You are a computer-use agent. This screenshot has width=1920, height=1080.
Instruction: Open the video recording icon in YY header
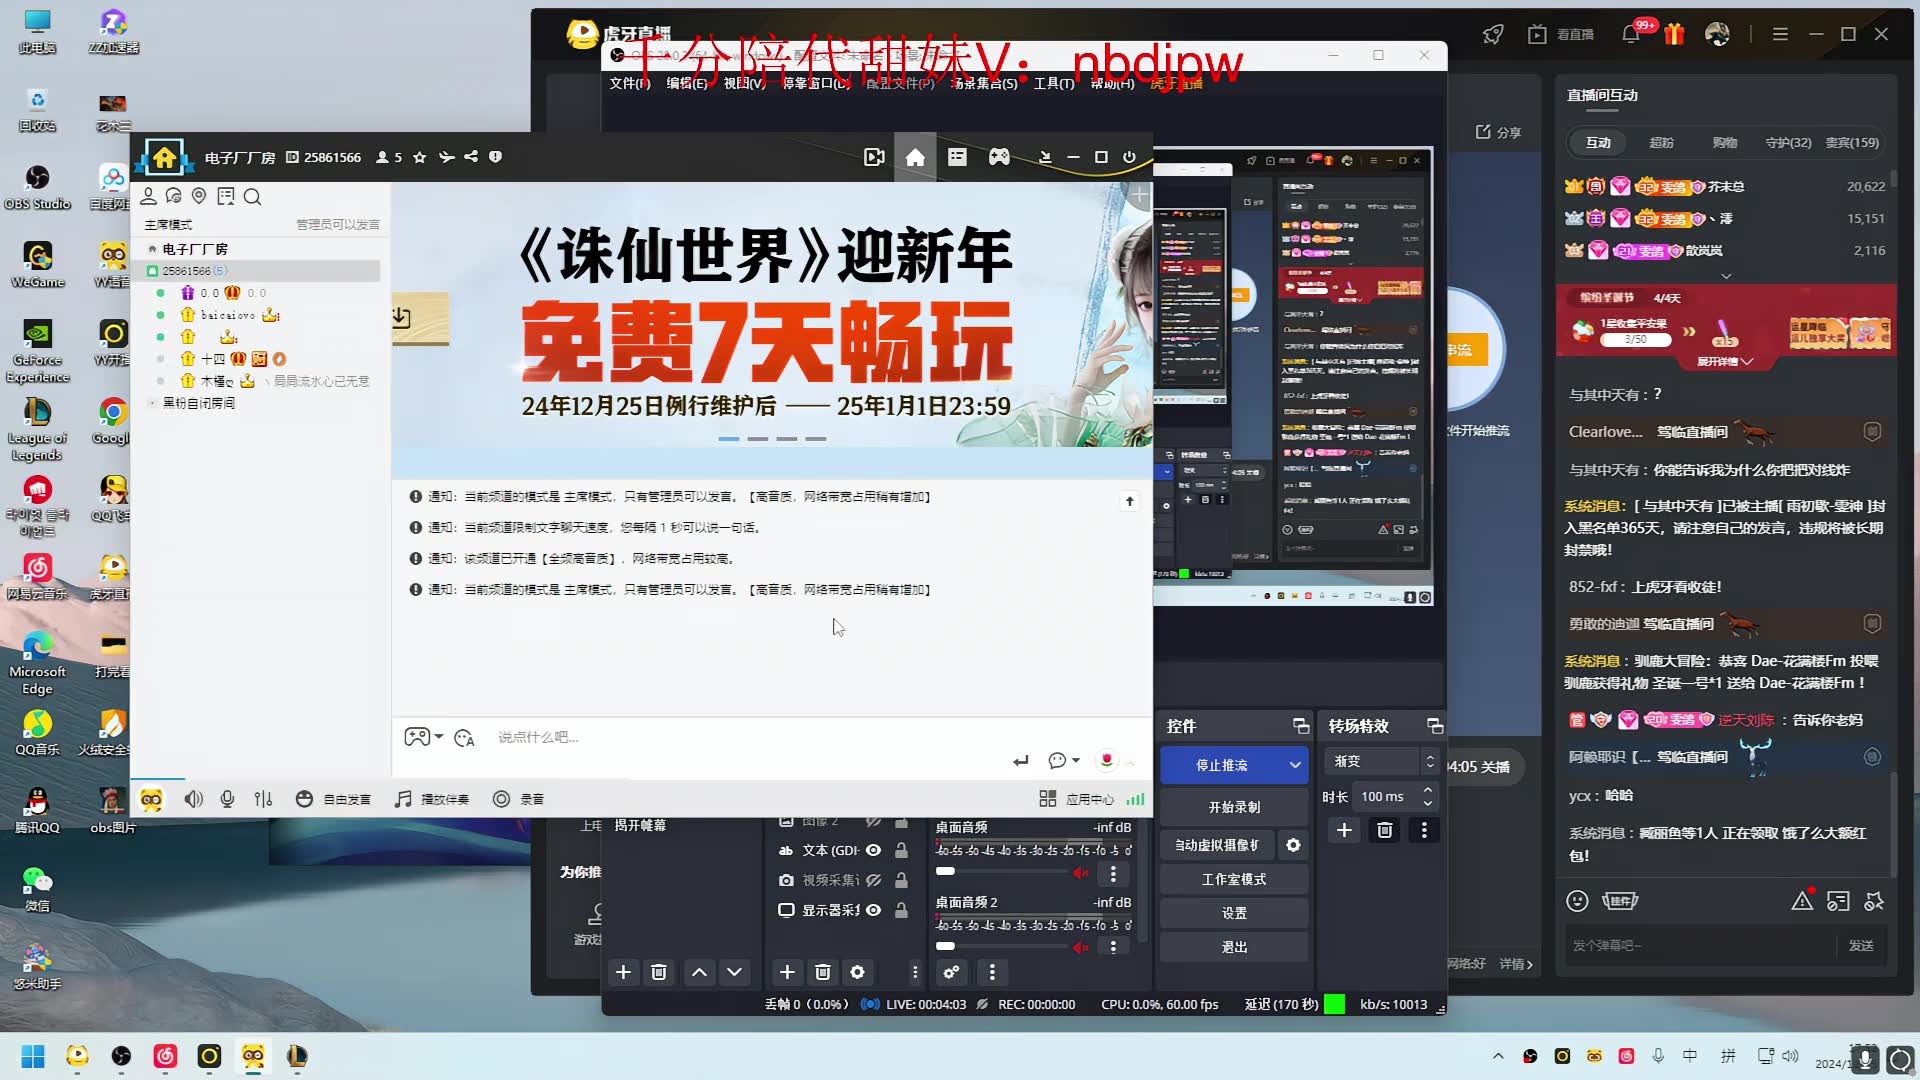point(874,157)
